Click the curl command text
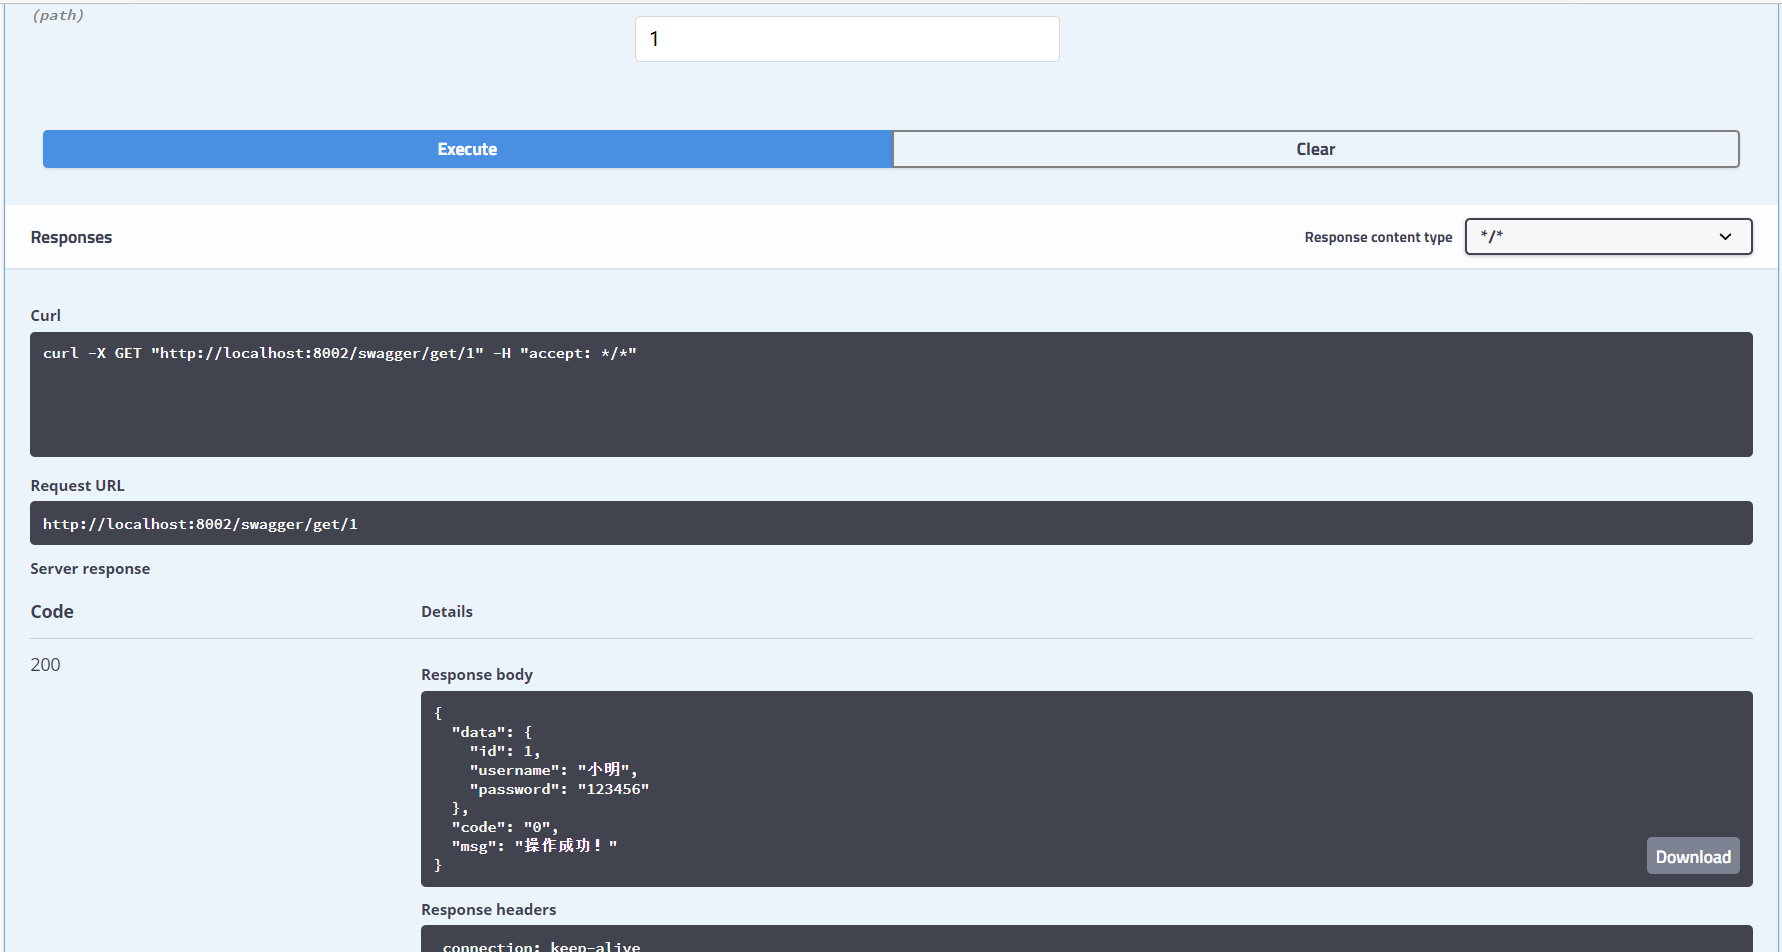The height and width of the screenshot is (952, 1782). click(x=340, y=353)
